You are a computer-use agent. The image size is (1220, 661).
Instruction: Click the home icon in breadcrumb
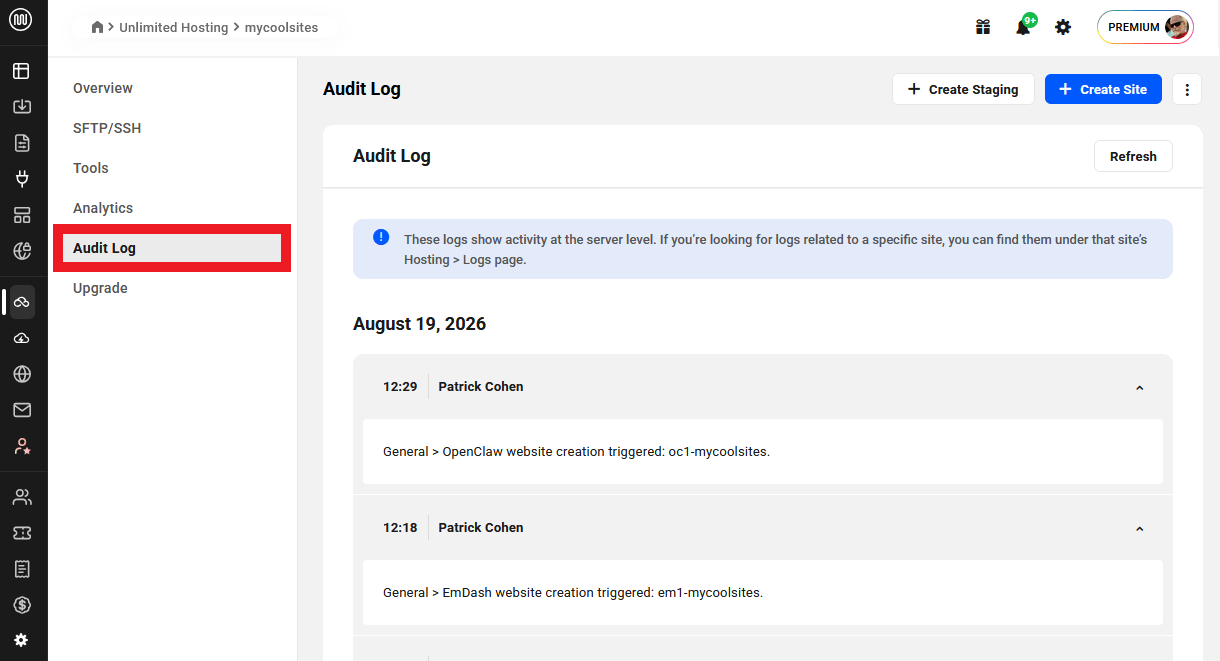97,27
